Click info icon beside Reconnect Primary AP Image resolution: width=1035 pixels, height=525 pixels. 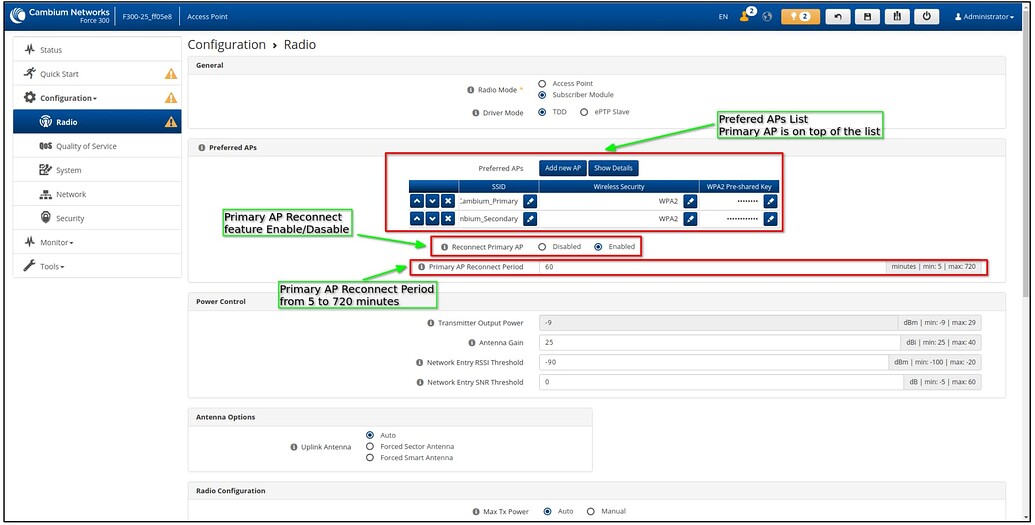[x=445, y=247]
